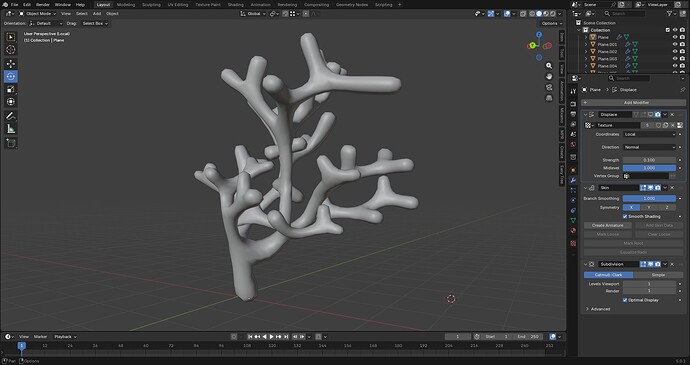Open the Displace Coordinates Local dropdown
The width and height of the screenshot is (690, 365).
(649, 134)
